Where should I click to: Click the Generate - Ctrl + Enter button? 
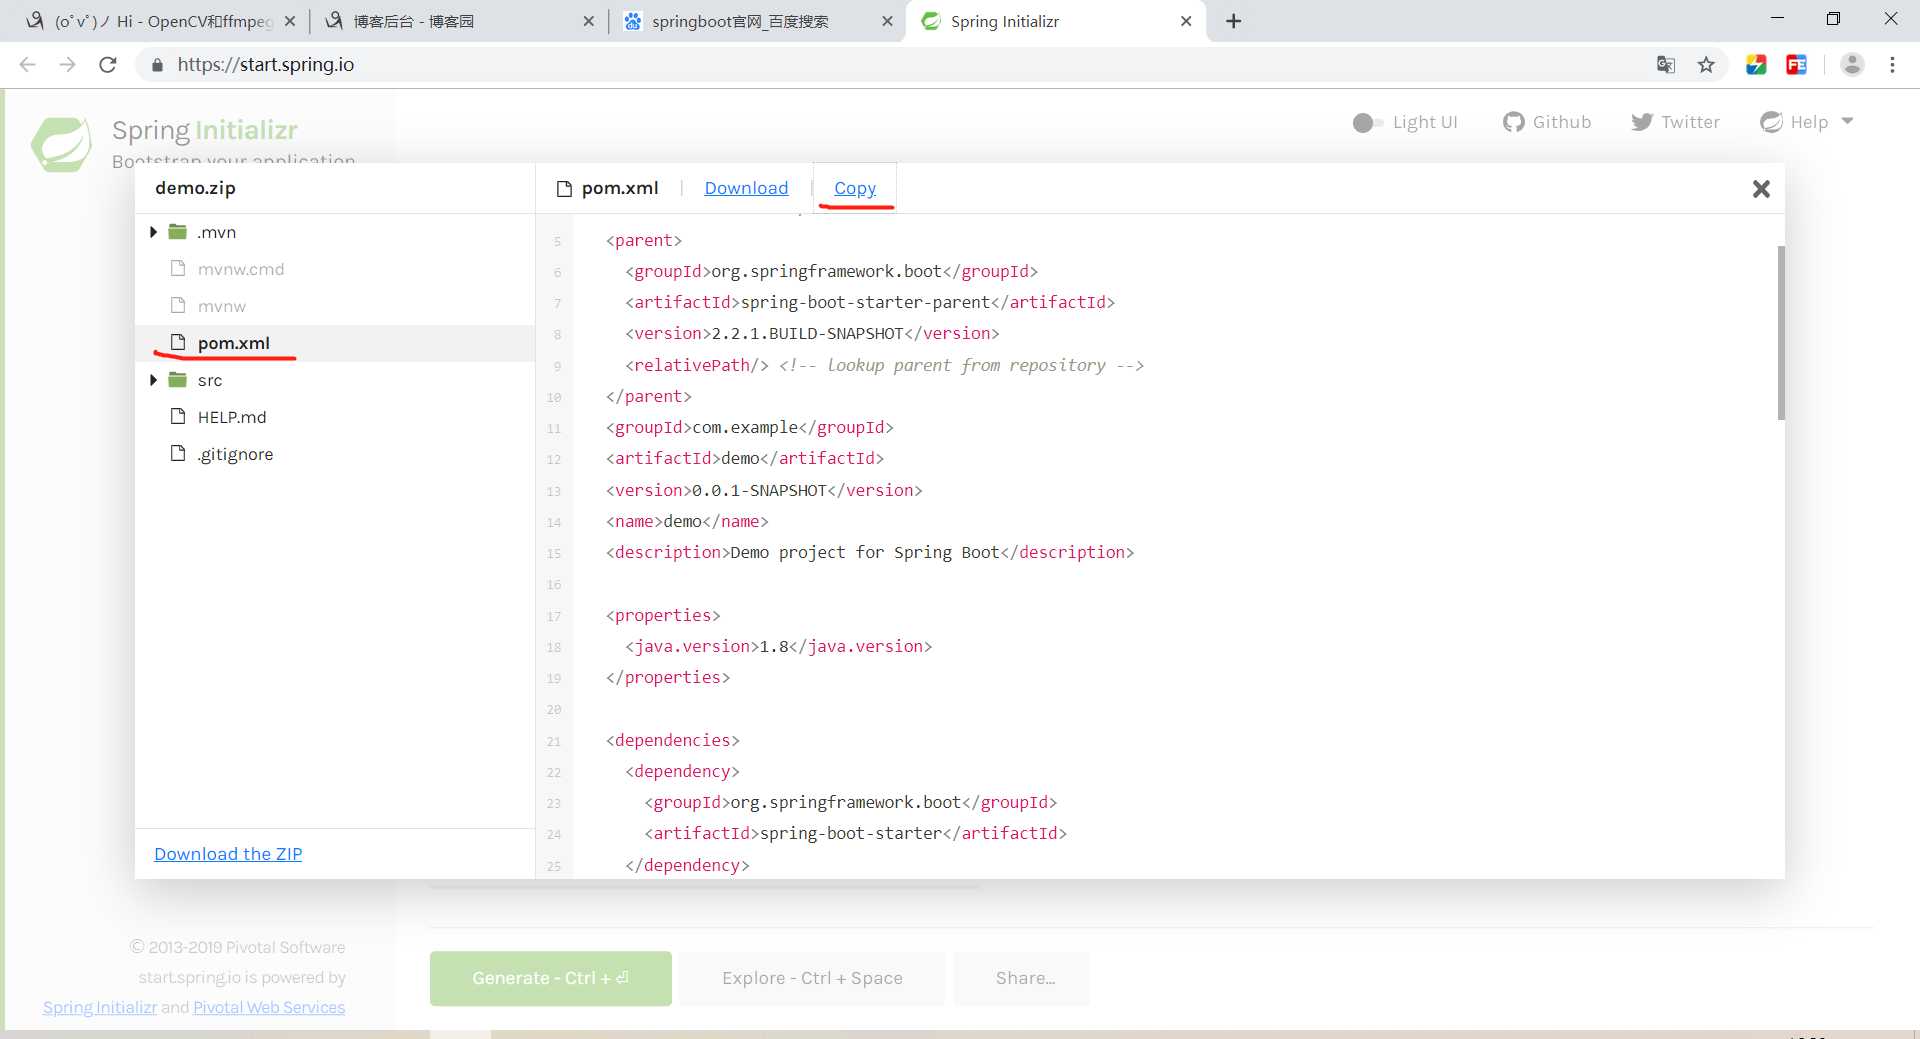[551, 978]
